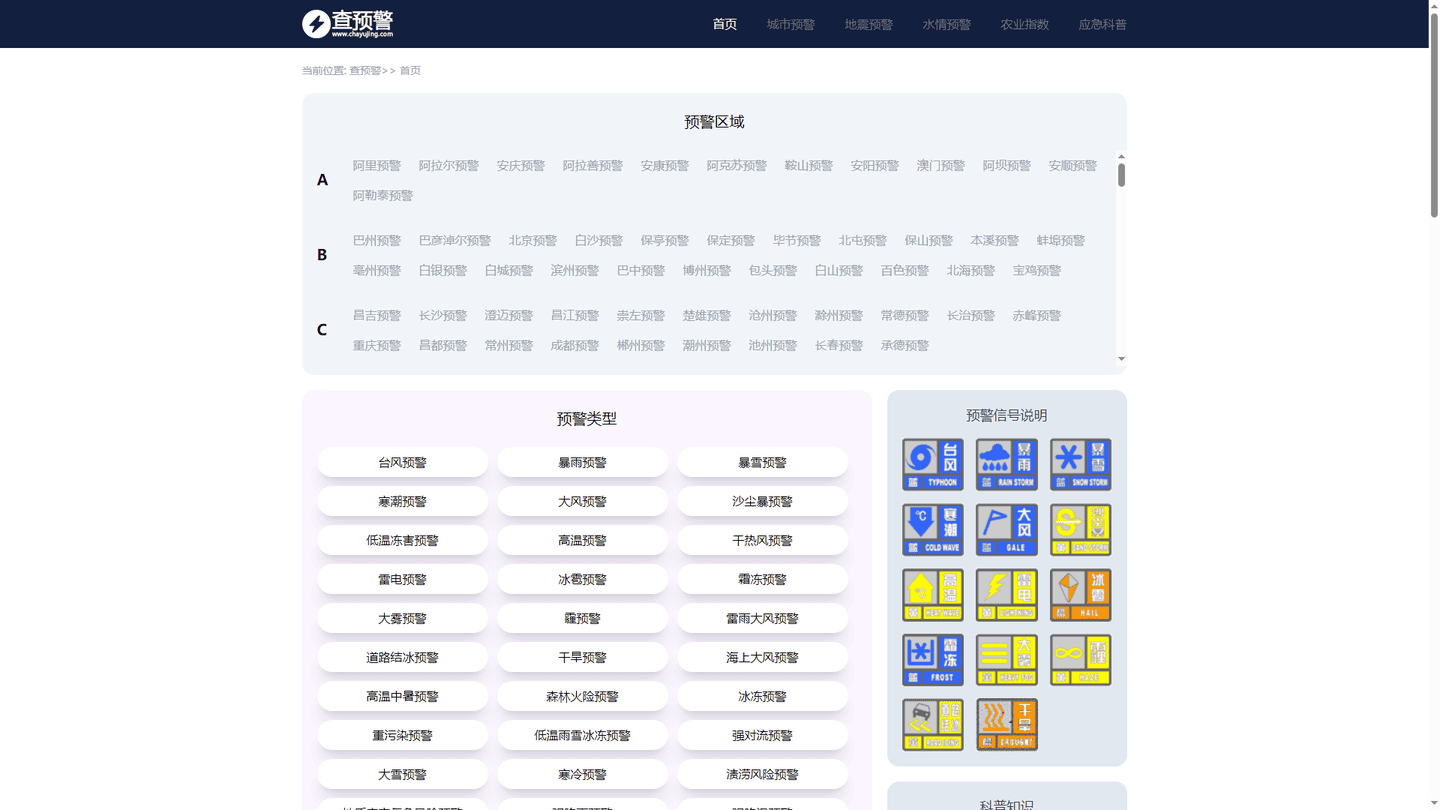Viewport: 1440px width, 810px height.
Task: Click the 台风预警 type button
Action: [403, 462]
